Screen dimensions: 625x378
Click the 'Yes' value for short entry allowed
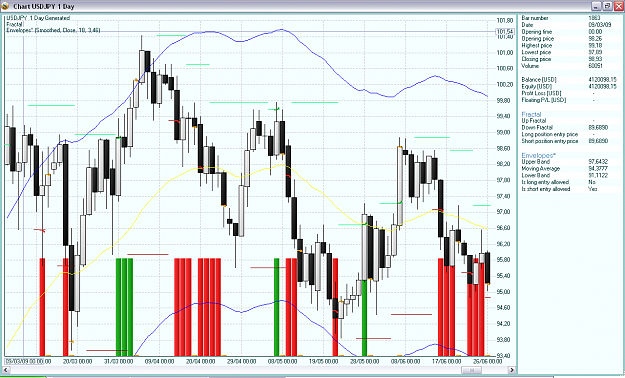coord(593,189)
